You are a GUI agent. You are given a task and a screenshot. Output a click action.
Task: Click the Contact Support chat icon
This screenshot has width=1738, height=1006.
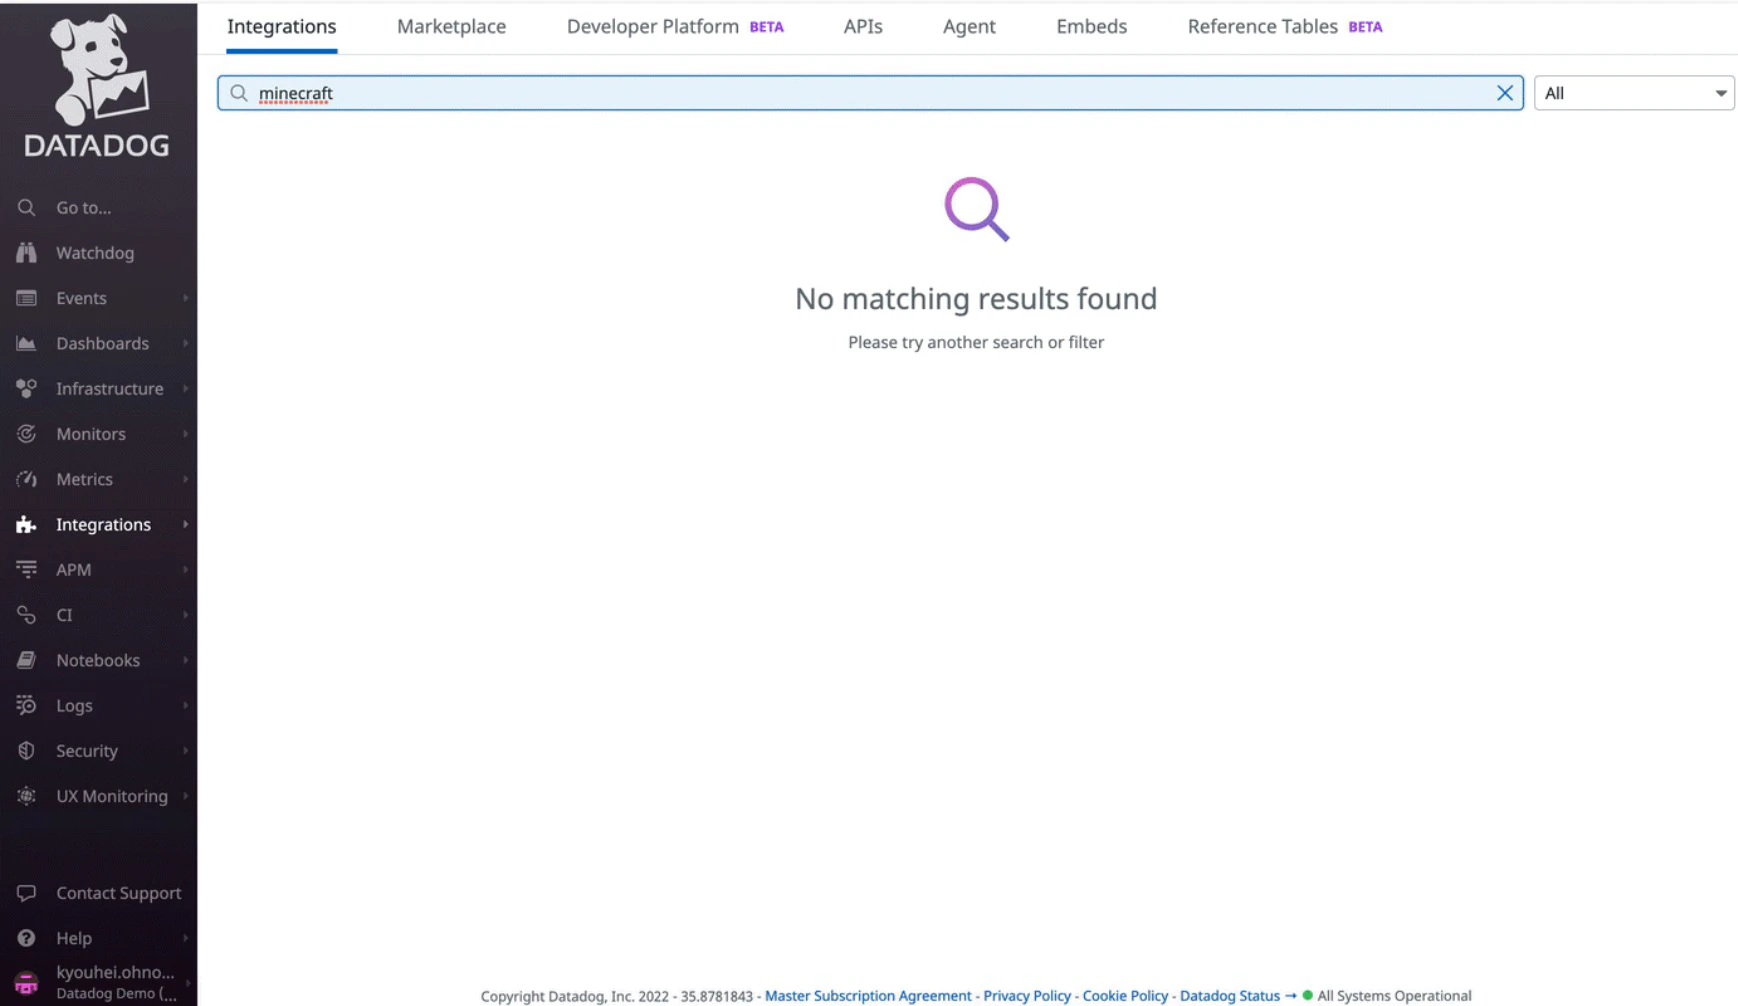26,893
